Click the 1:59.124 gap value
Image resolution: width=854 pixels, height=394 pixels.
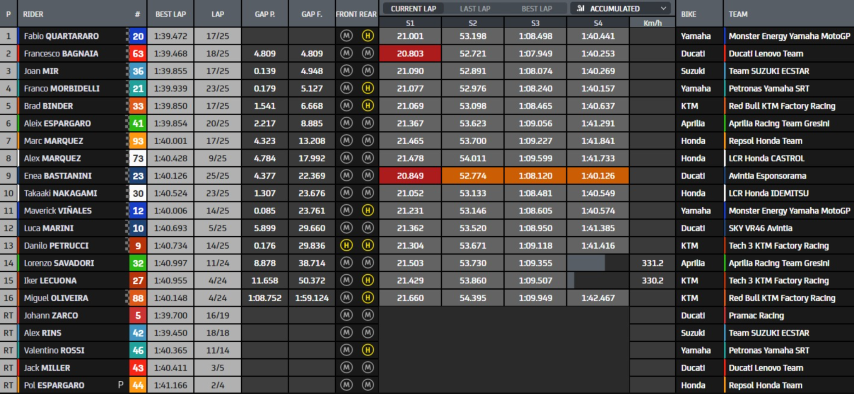[x=312, y=298]
